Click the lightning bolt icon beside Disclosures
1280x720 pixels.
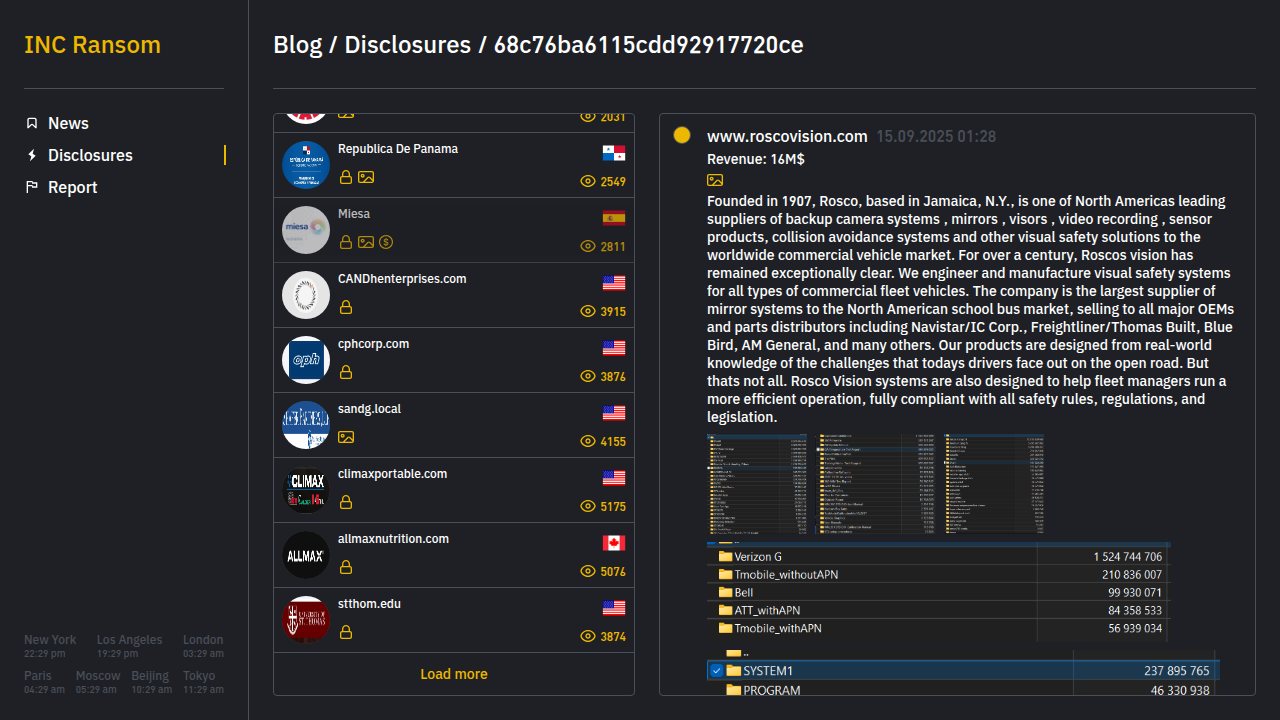[32, 155]
